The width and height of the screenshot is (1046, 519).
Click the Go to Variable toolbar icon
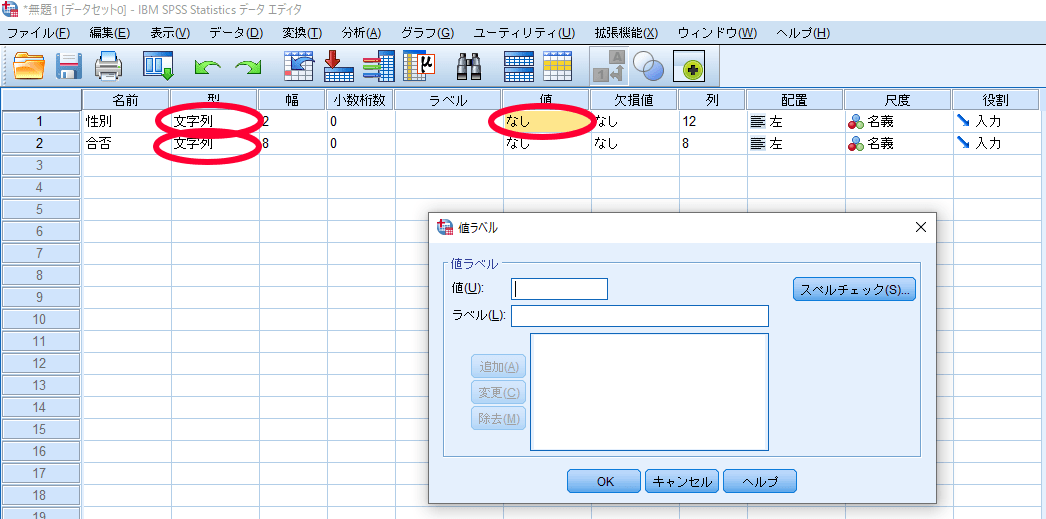coord(338,66)
